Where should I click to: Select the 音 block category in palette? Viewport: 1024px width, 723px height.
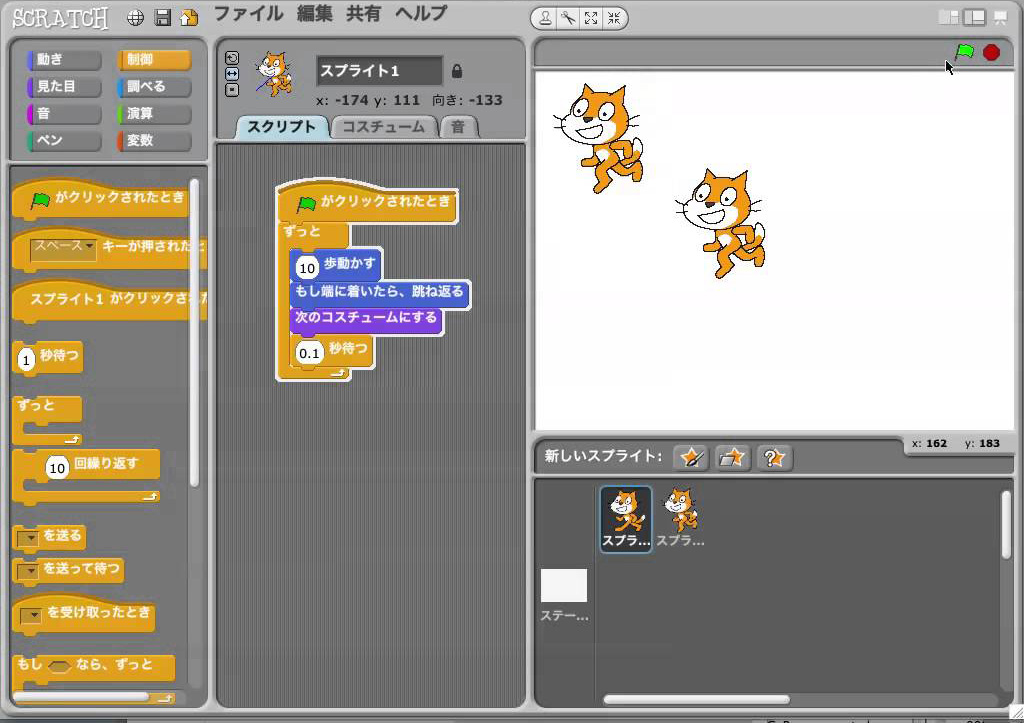click(x=64, y=114)
